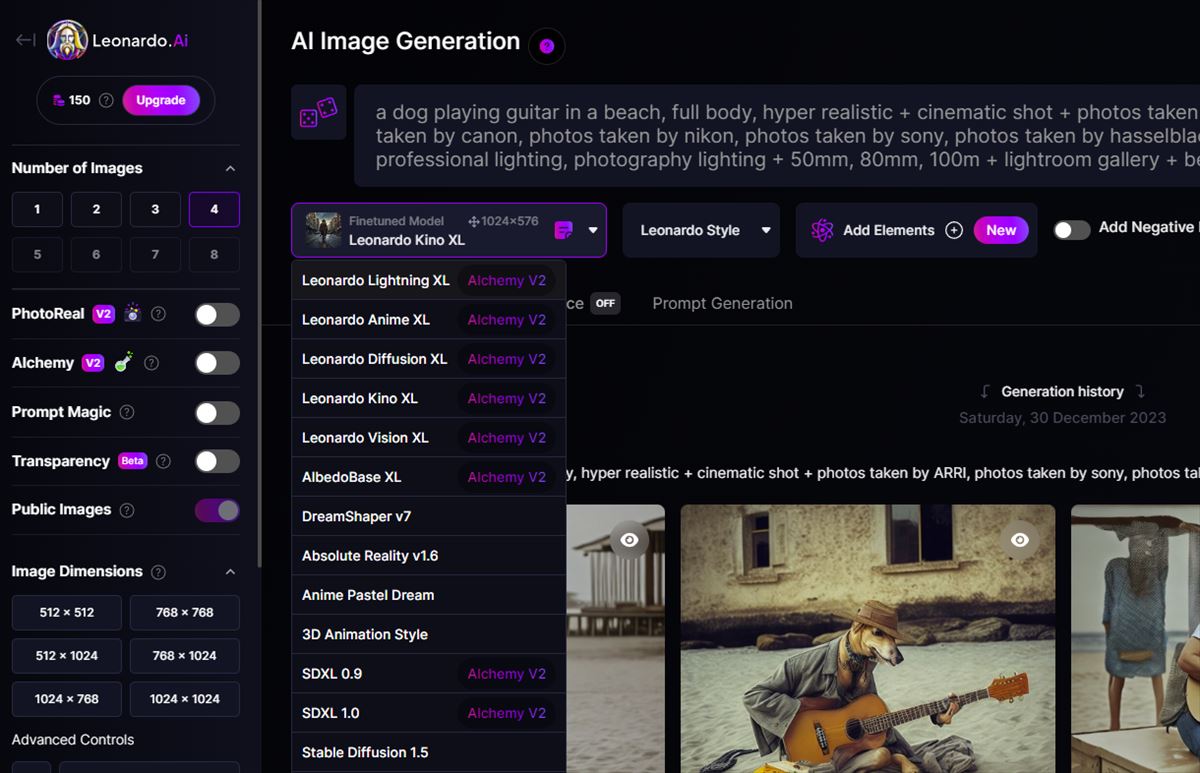
Task: Choose SDXL 1.0 model
Action: tap(429, 713)
